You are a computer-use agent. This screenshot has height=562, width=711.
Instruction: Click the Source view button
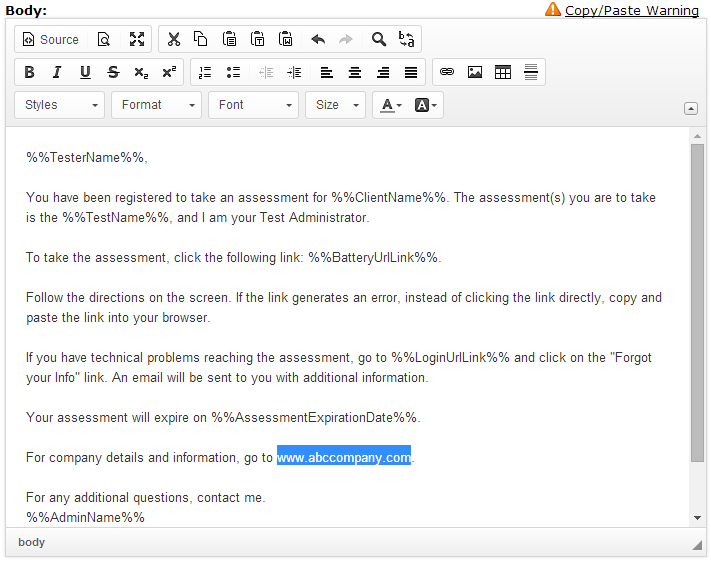50,39
